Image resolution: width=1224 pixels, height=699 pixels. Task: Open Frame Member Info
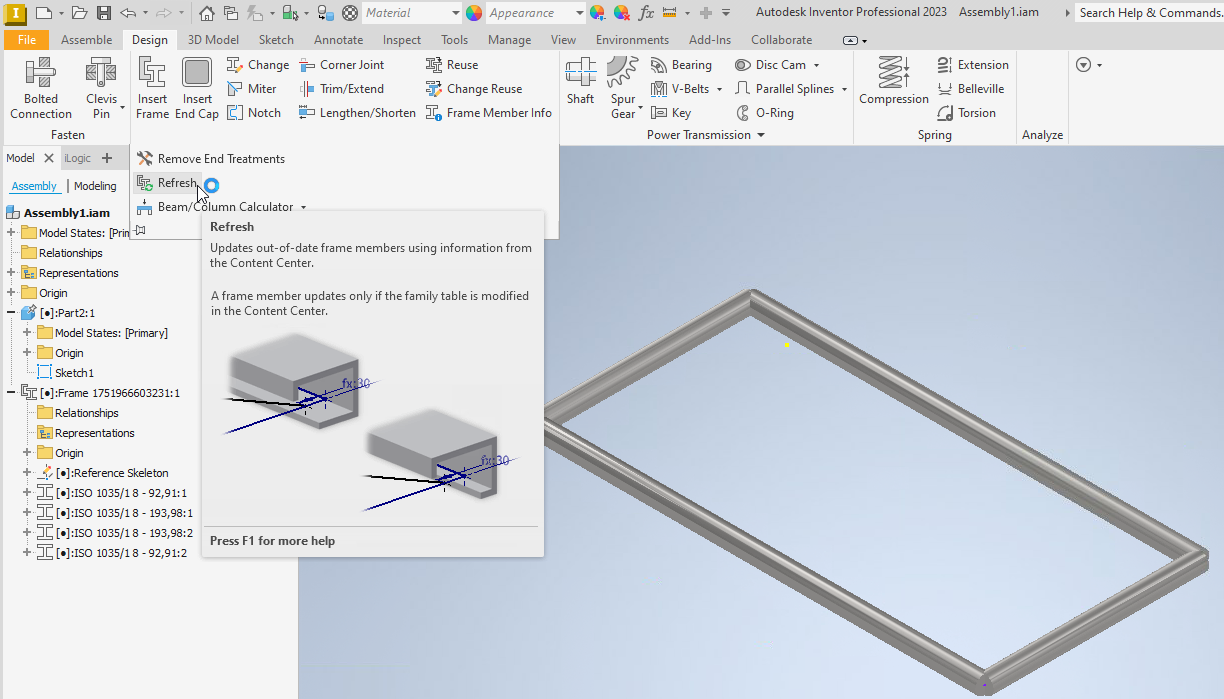tap(489, 113)
